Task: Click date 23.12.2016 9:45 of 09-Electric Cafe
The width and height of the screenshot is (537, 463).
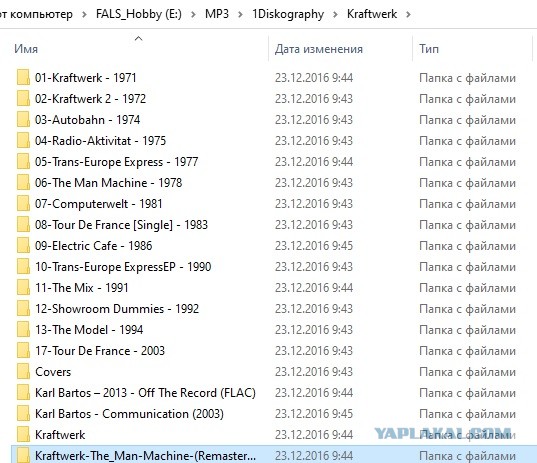Action: click(314, 246)
